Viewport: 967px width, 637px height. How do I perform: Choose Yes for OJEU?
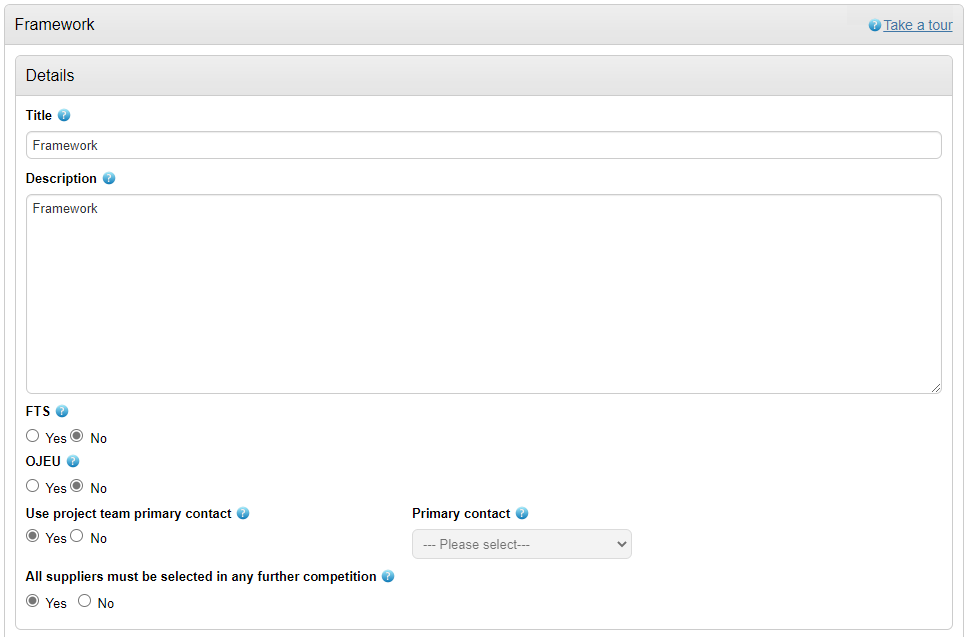point(33,486)
